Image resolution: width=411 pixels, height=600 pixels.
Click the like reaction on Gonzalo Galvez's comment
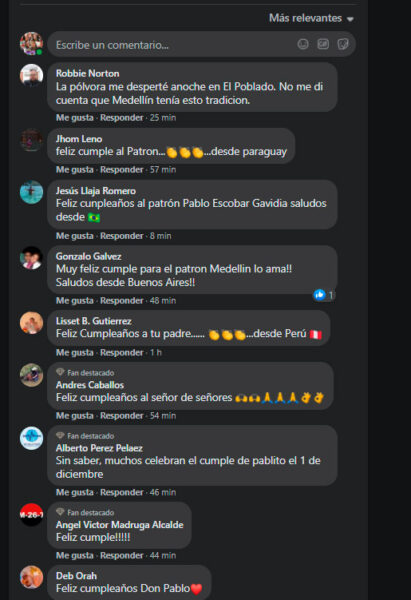coord(323,295)
